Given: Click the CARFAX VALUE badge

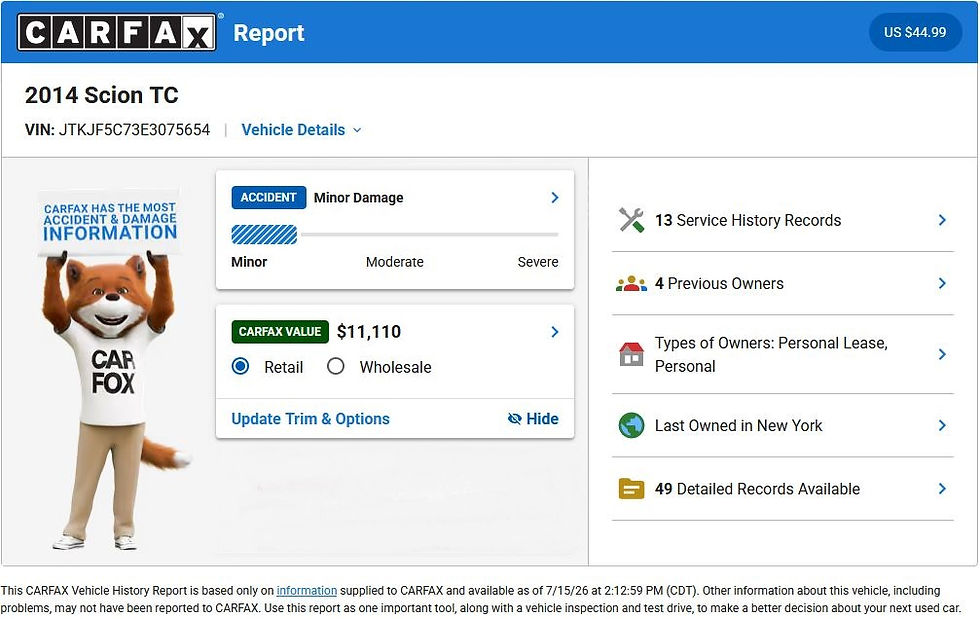Looking at the screenshot, I should tap(279, 332).
